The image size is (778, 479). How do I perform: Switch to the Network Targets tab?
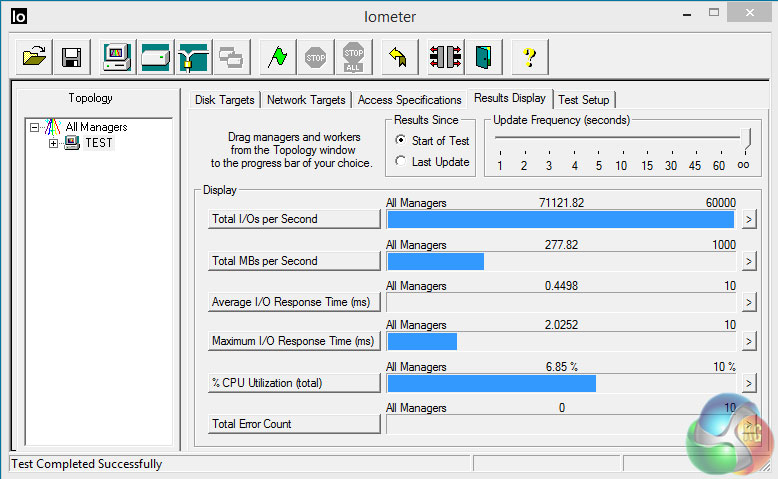coord(306,100)
